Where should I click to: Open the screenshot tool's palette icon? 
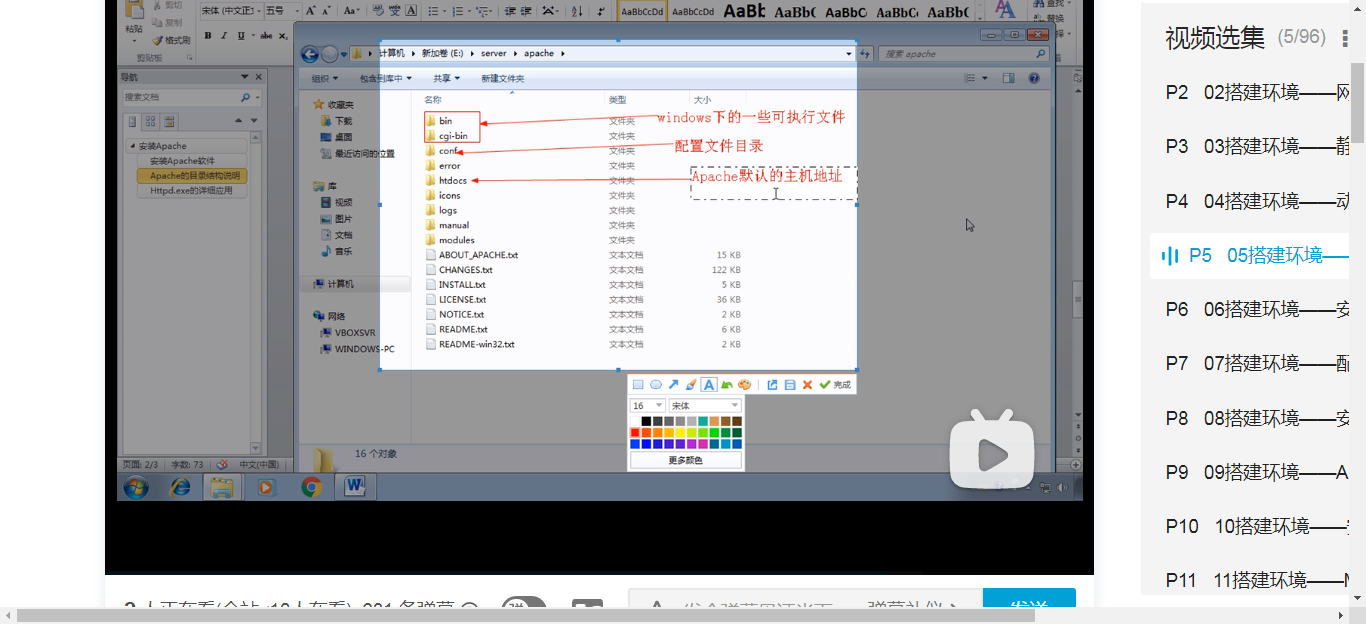click(x=744, y=385)
